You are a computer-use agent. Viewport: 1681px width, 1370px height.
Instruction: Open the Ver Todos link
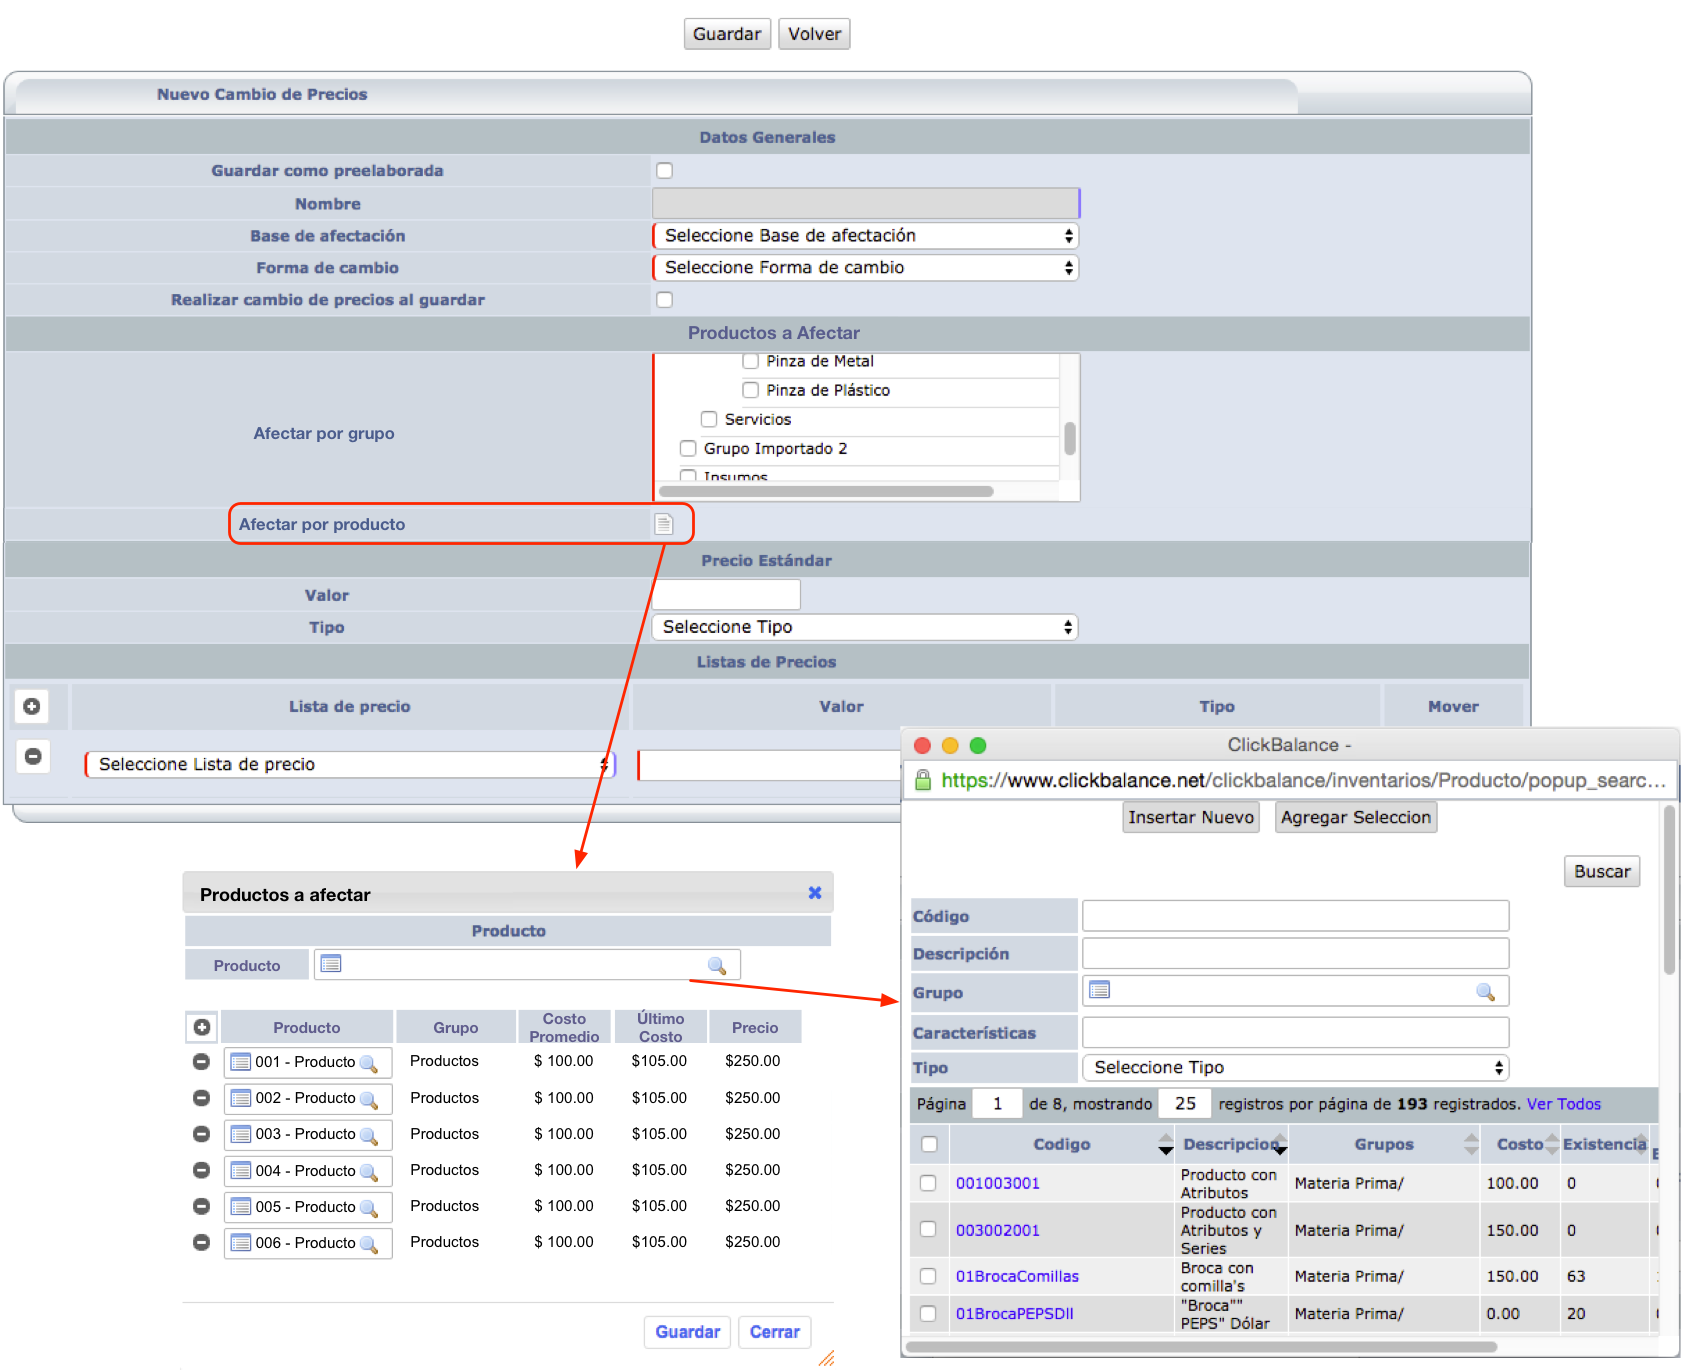coord(1564,1104)
